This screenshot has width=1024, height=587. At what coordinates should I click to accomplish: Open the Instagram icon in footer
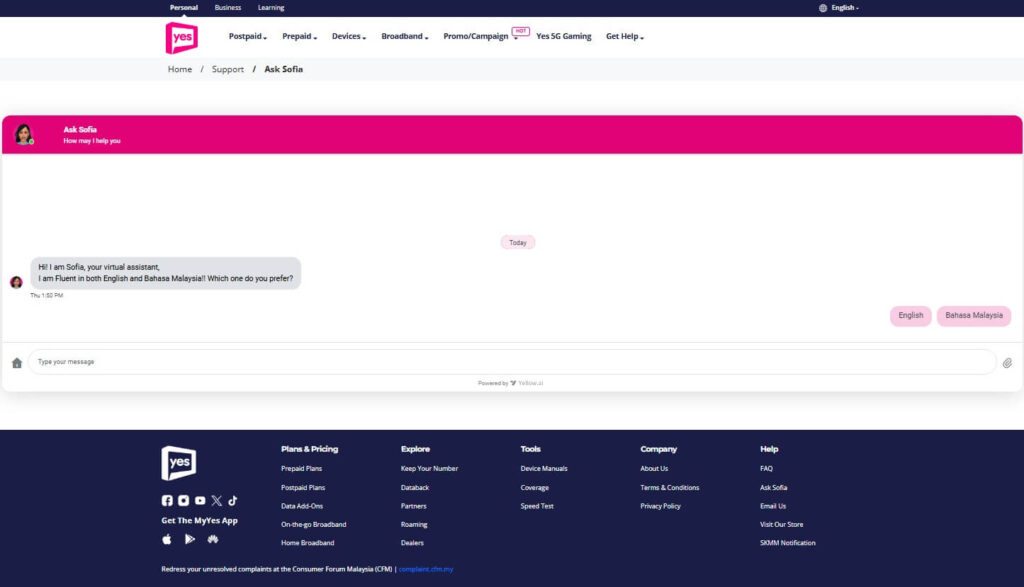[x=183, y=500]
